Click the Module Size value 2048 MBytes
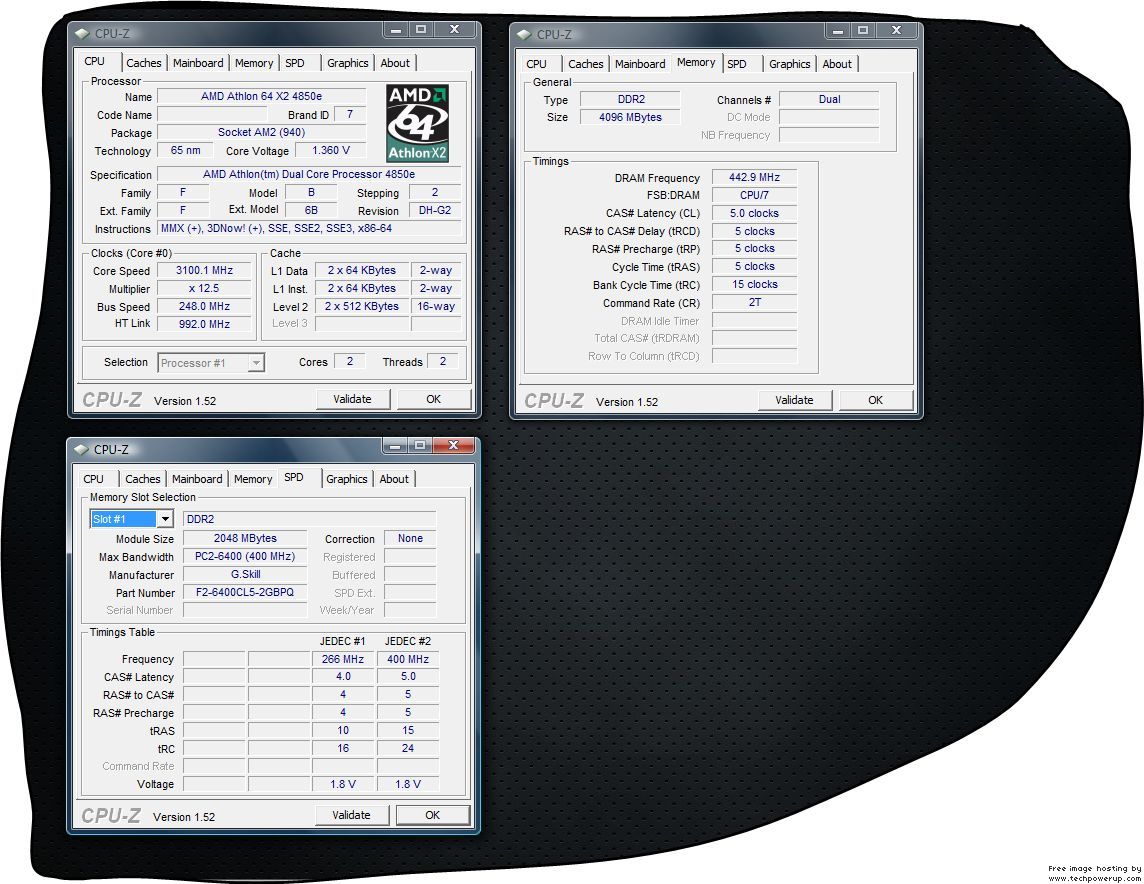Image resolution: width=1144 pixels, height=884 pixels. [245, 538]
